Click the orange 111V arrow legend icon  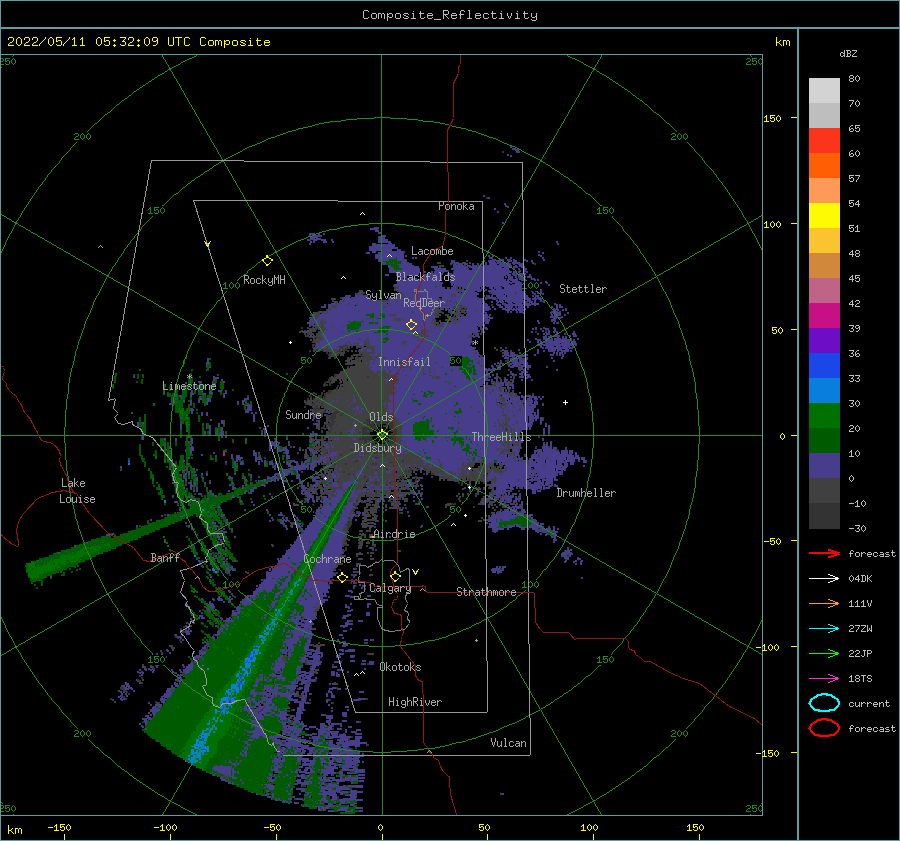pos(824,603)
